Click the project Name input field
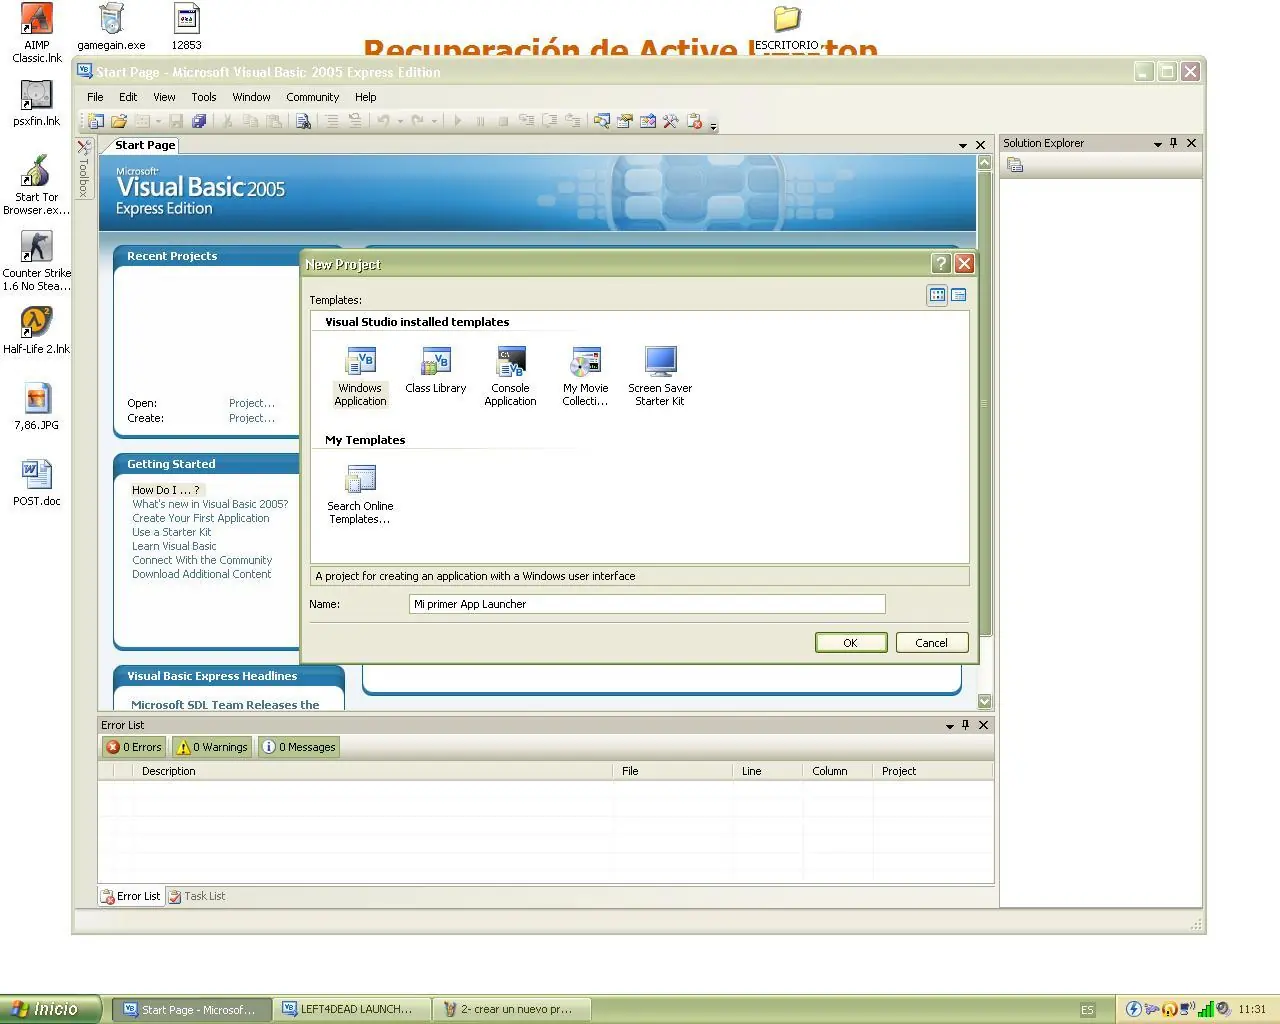This screenshot has width=1280, height=1024. (x=647, y=604)
